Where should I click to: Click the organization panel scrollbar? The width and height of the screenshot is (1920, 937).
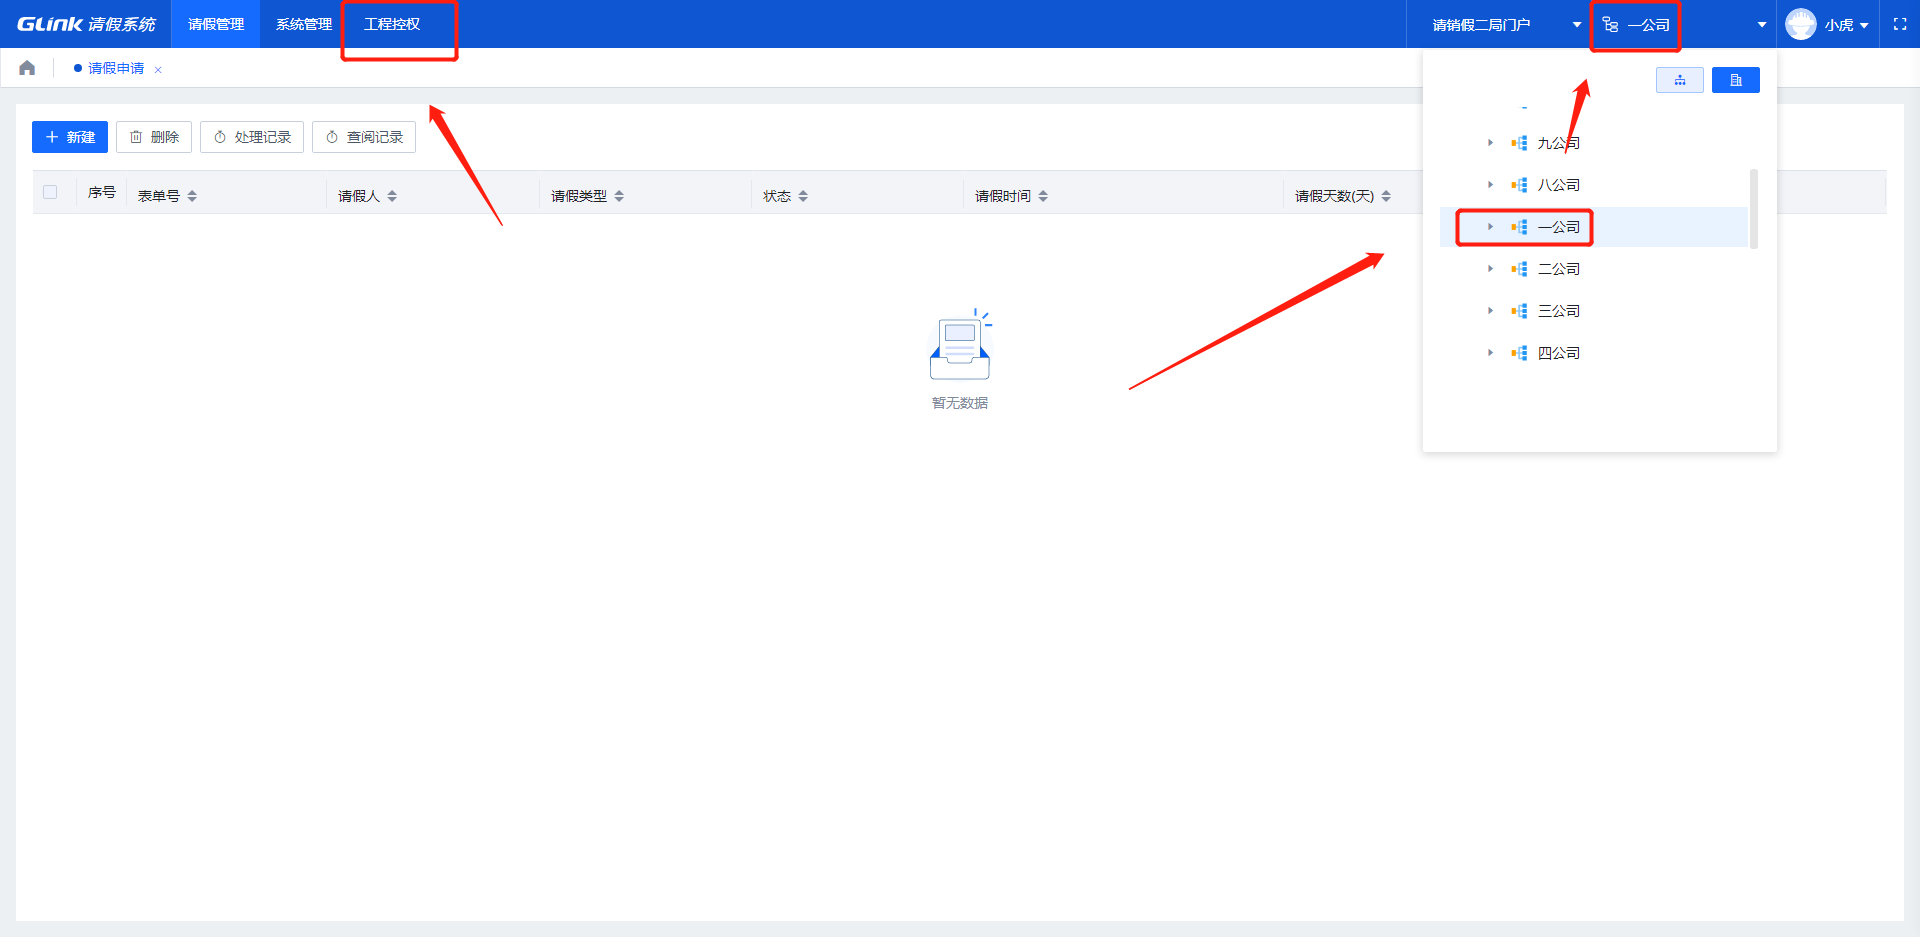1754,209
